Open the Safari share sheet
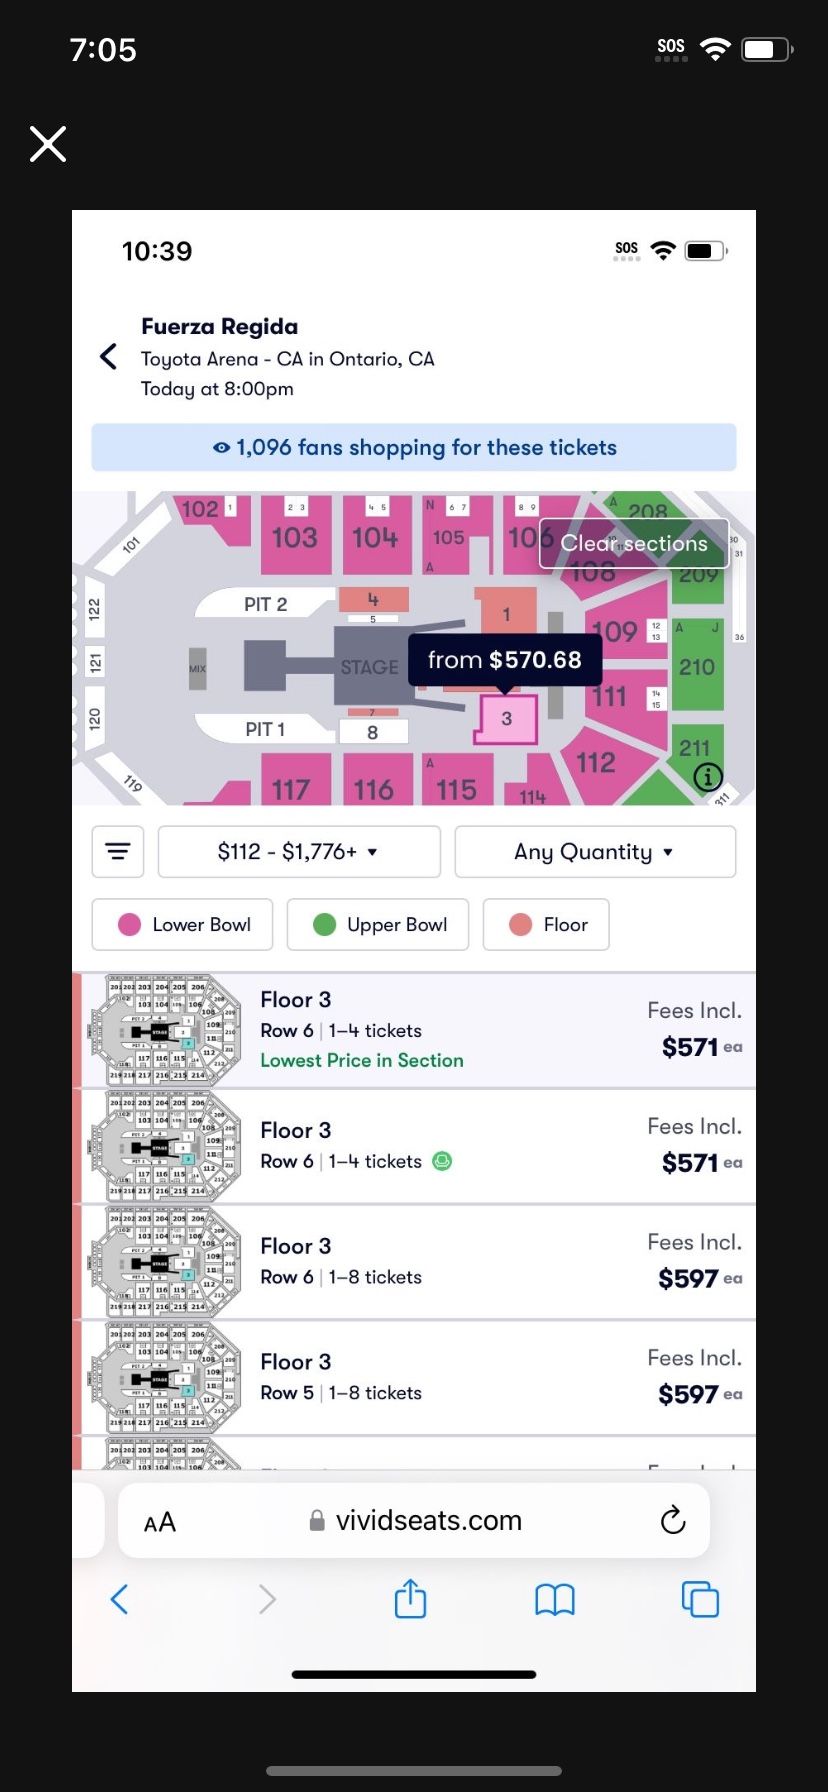The image size is (828, 1792). click(x=410, y=1599)
